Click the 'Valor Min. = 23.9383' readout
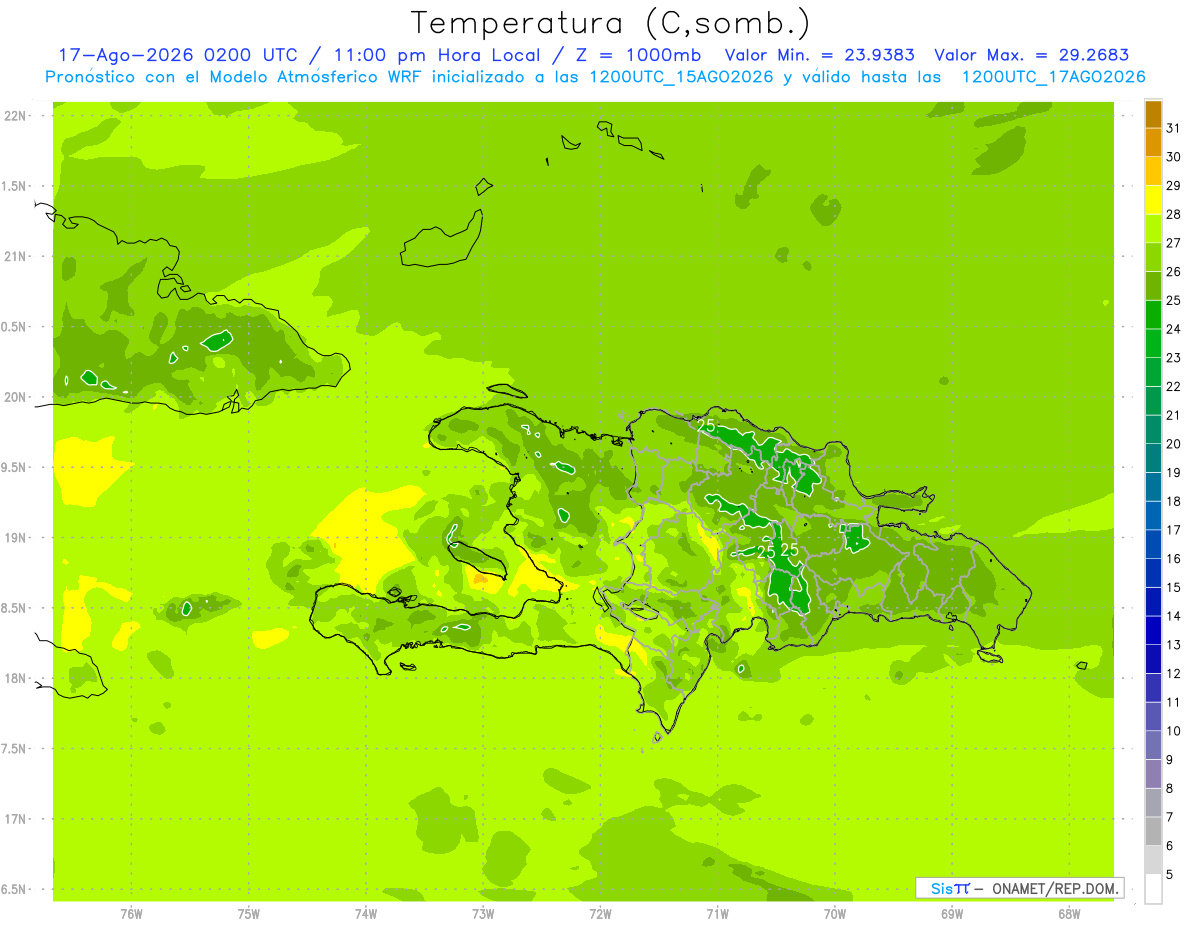1200x927 pixels. [x=820, y=56]
